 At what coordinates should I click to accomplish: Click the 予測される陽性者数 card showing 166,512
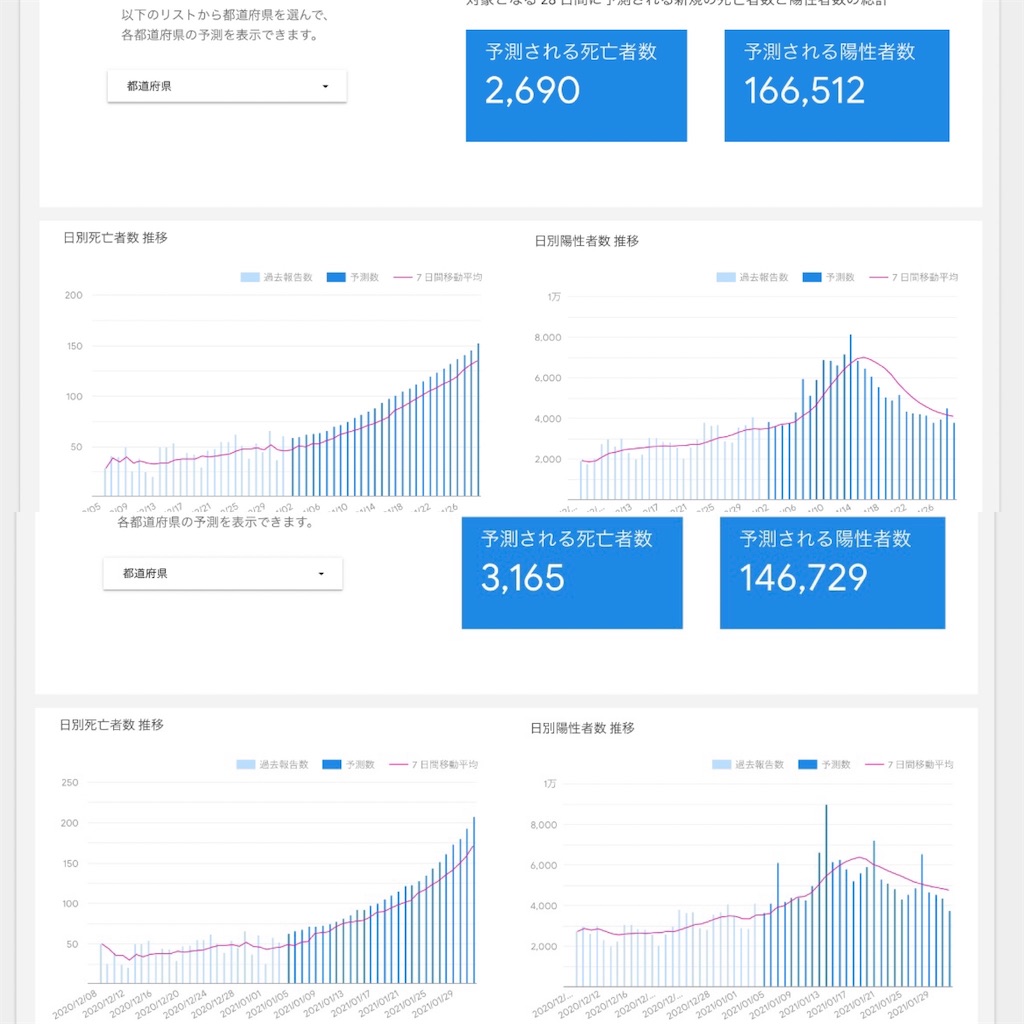pos(837,86)
